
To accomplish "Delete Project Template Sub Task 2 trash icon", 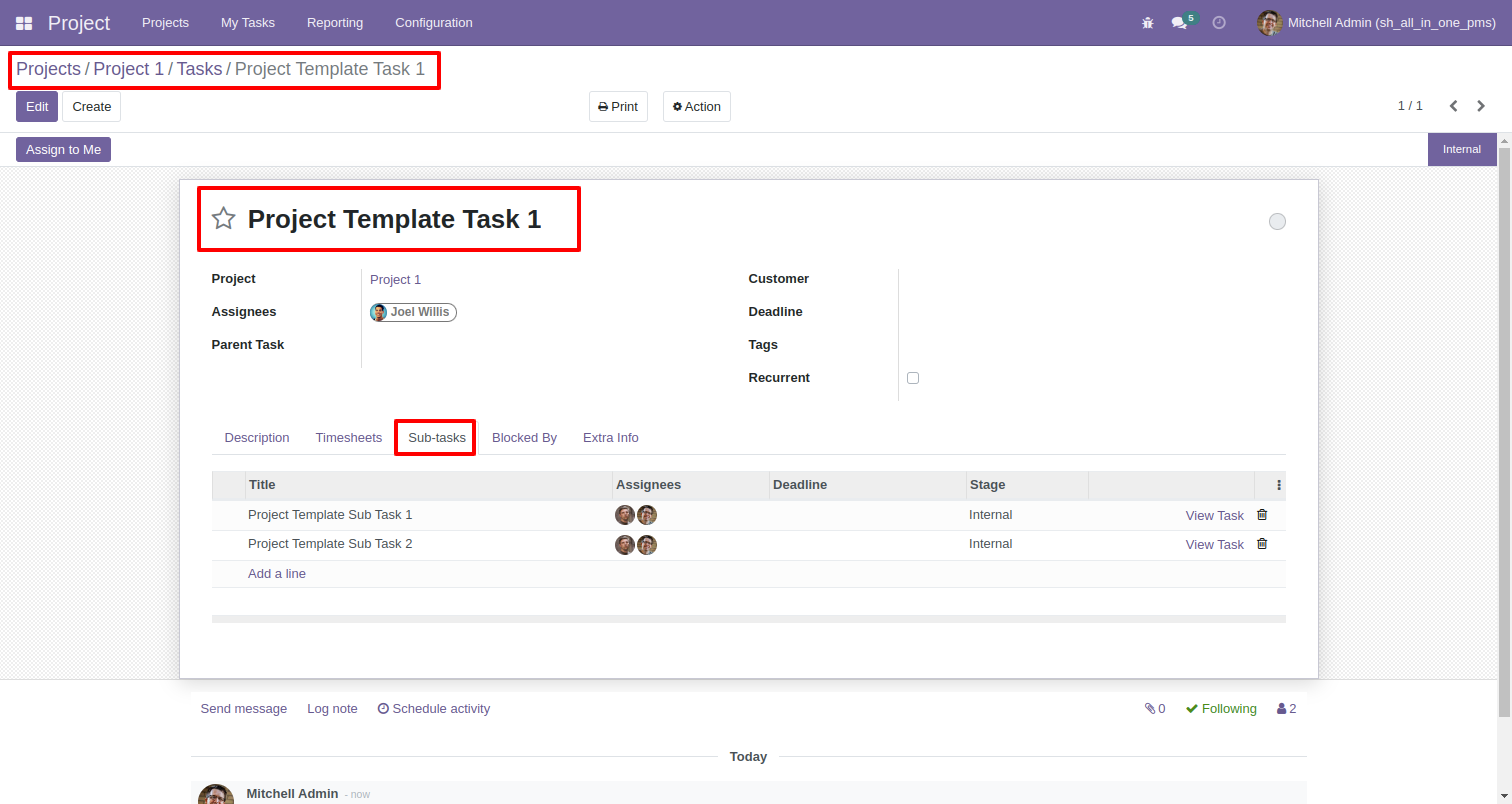I will coord(1262,544).
